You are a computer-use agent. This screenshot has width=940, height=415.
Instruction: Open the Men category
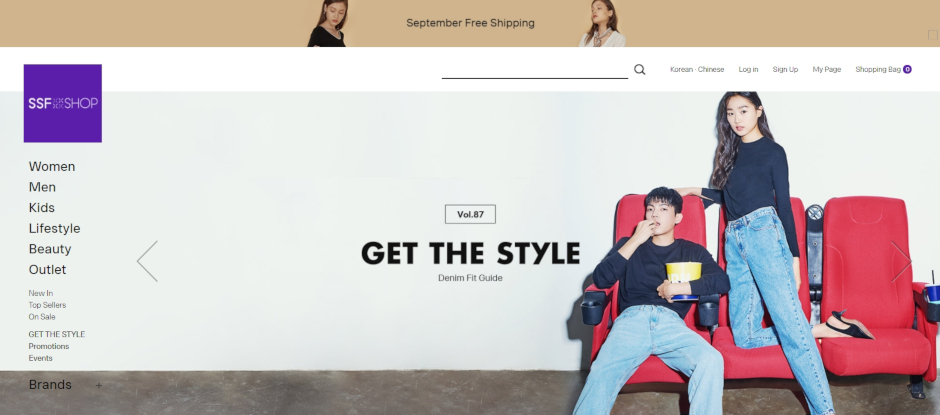click(43, 187)
